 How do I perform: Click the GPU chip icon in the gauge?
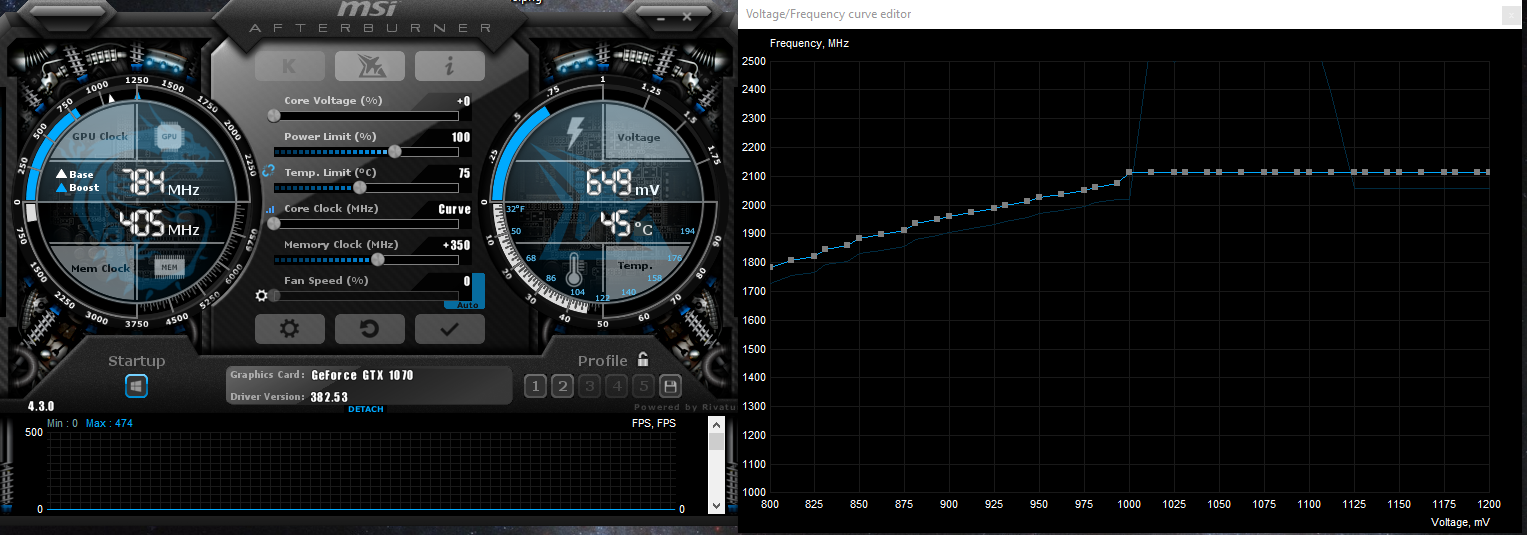pos(169,136)
